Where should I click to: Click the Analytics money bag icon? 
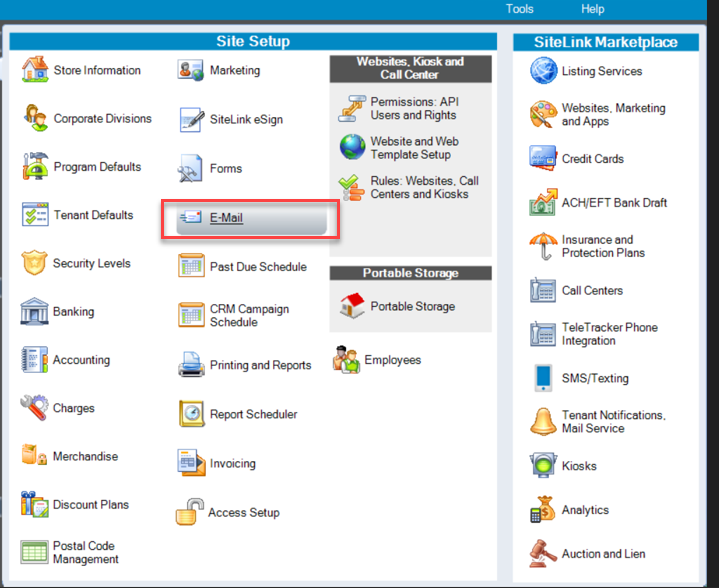coord(543,510)
